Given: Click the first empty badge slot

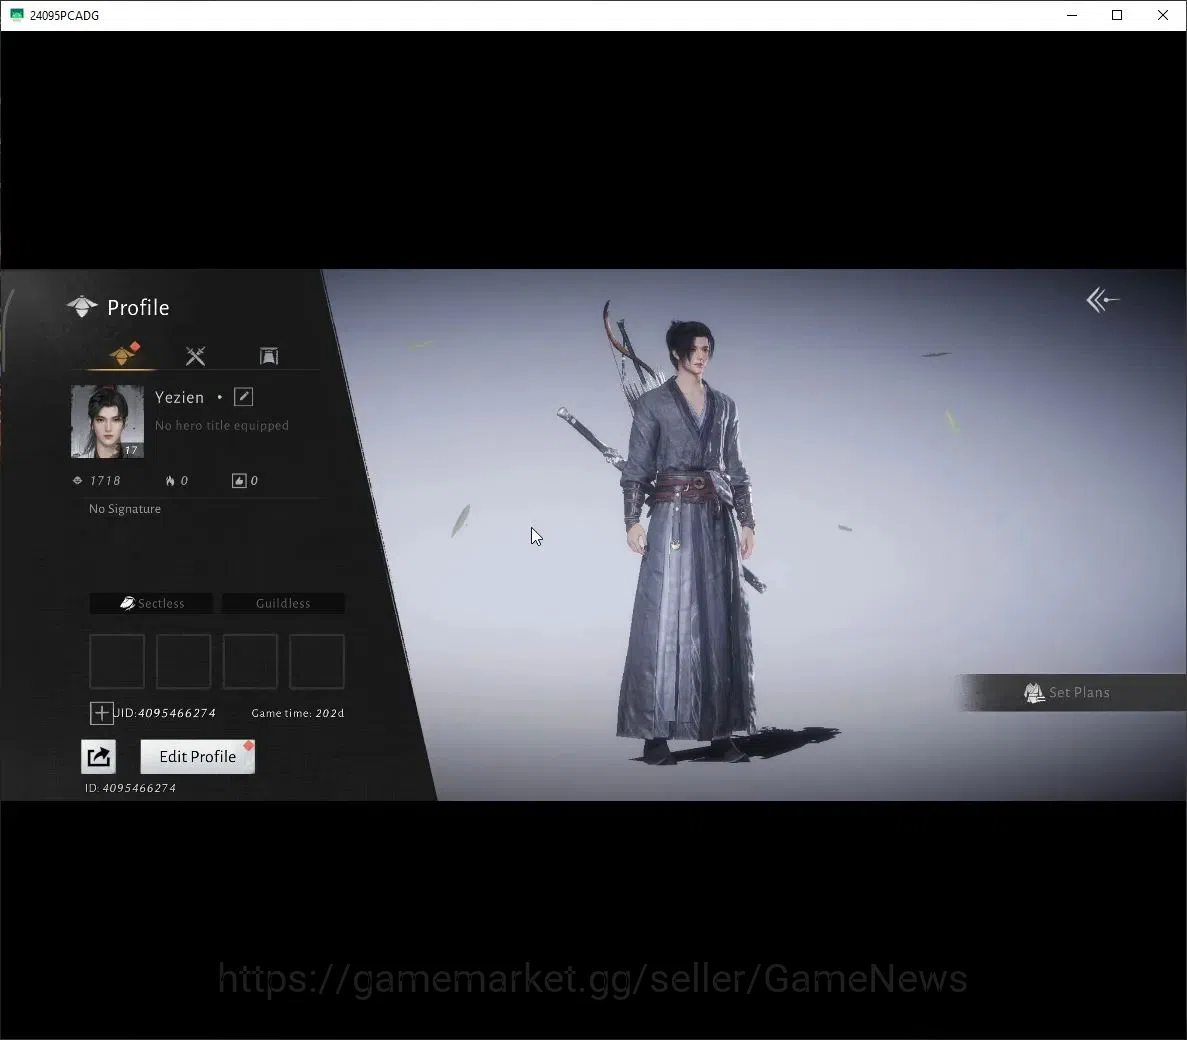Looking at the screenshot, I should click(x=117, y=662).
